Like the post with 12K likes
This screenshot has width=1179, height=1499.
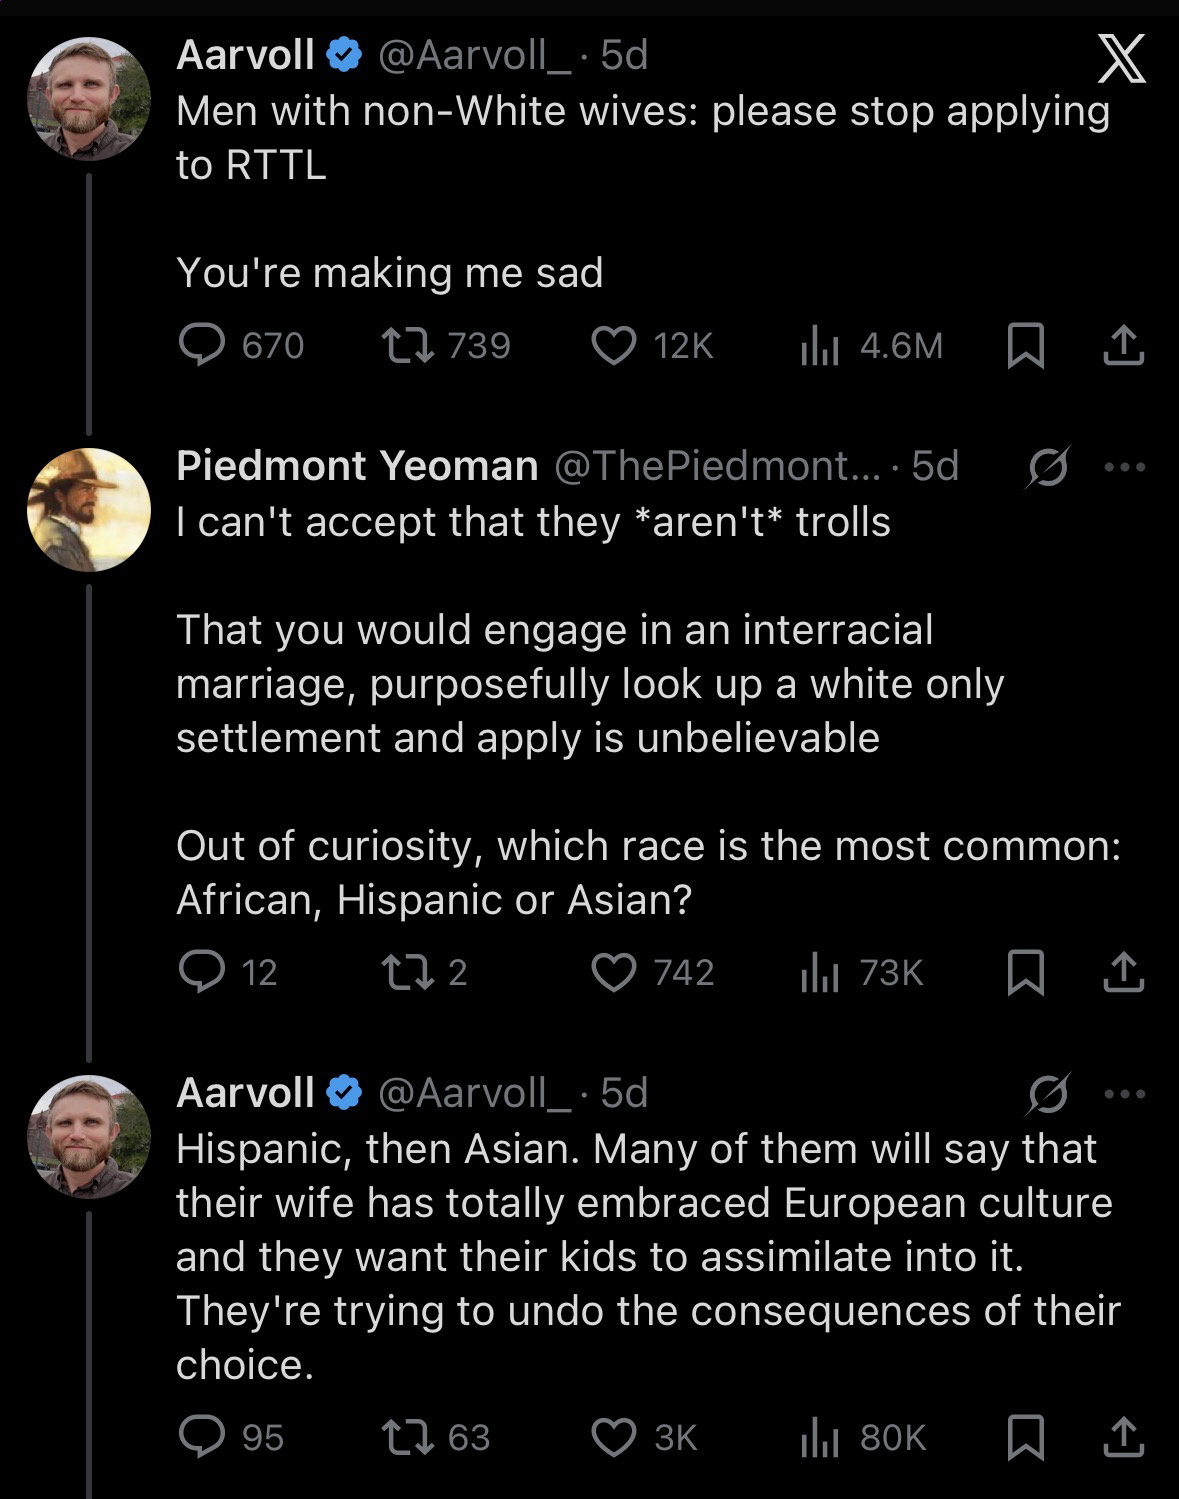(x=614, y=346)
